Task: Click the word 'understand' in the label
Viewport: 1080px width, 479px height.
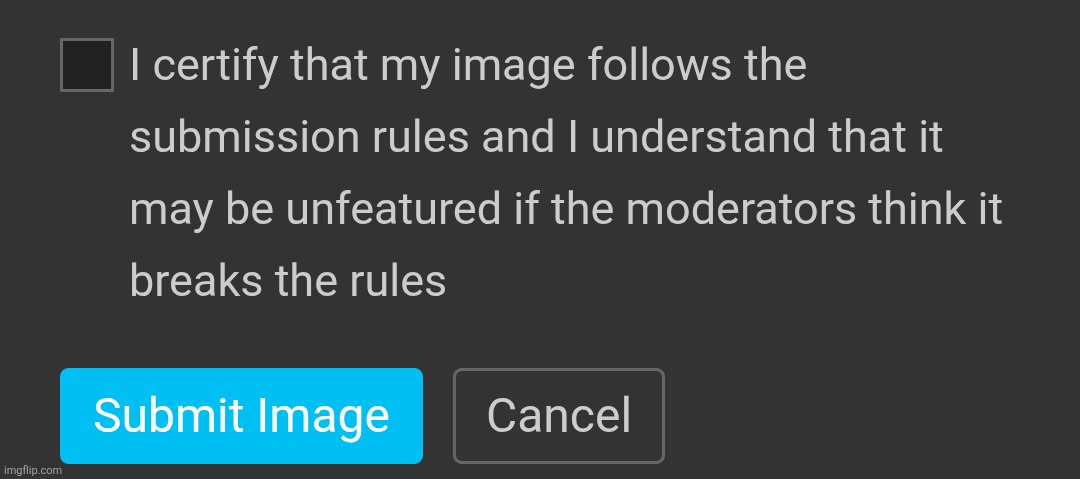Action: [x=703, y=137]
